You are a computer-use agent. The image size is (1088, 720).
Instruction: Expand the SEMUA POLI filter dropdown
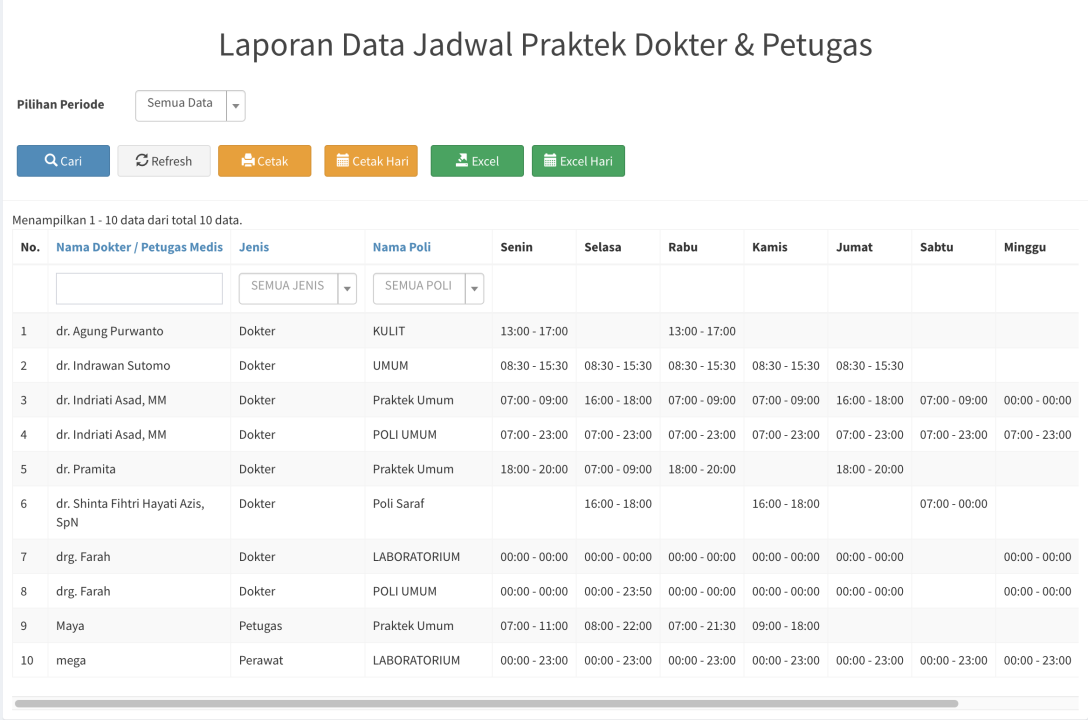pos(475,289)
